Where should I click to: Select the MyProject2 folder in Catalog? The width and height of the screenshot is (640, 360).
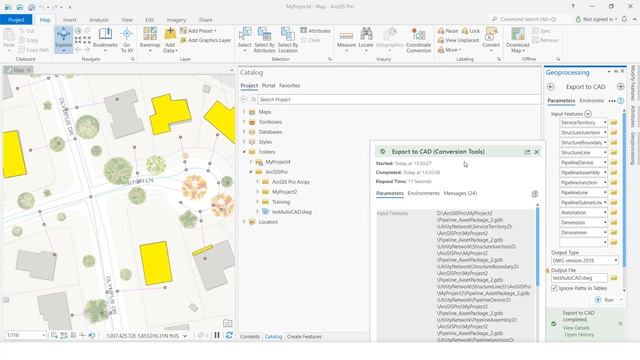[x=284, y=192]
